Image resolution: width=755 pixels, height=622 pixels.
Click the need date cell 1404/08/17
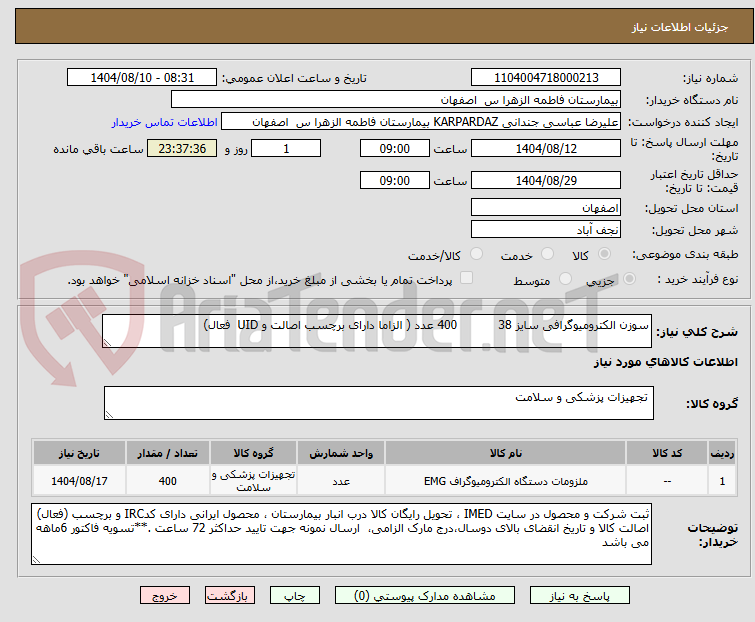pyautogui.click(x=79, y=481)
